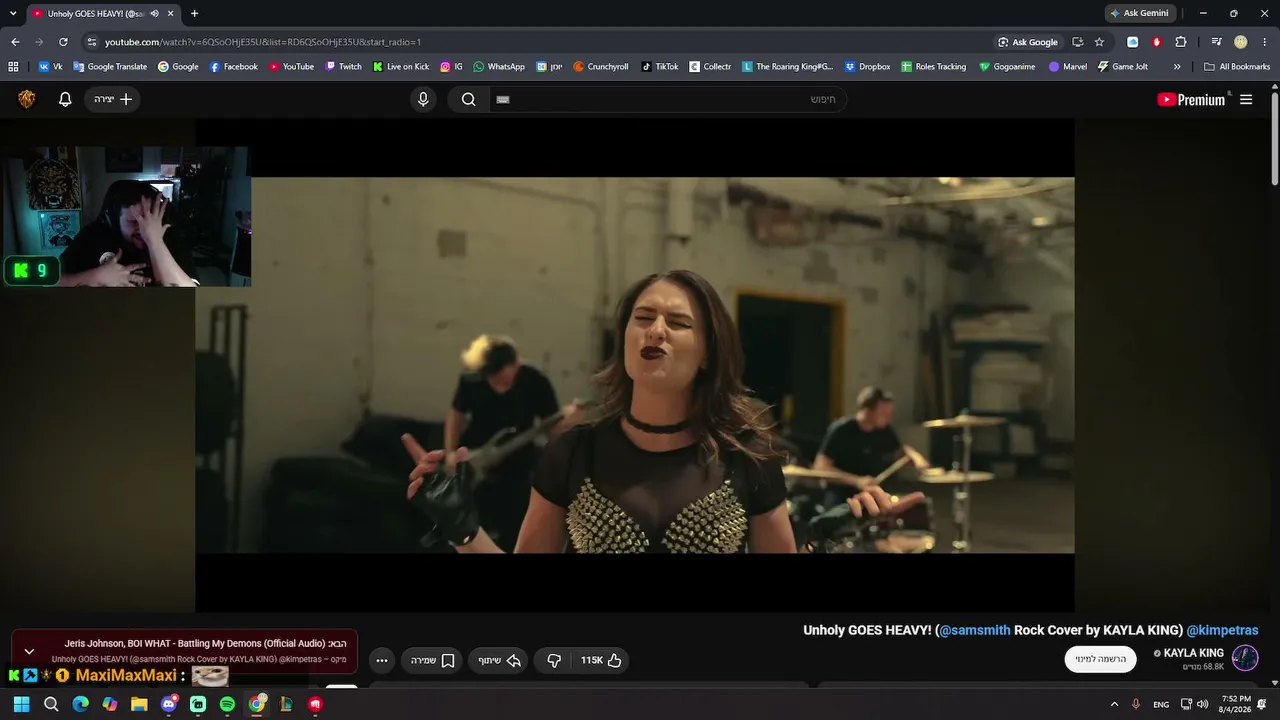Open Chrome apps grid in bookmarks bar
The image size is (1280, 720).
13,67
